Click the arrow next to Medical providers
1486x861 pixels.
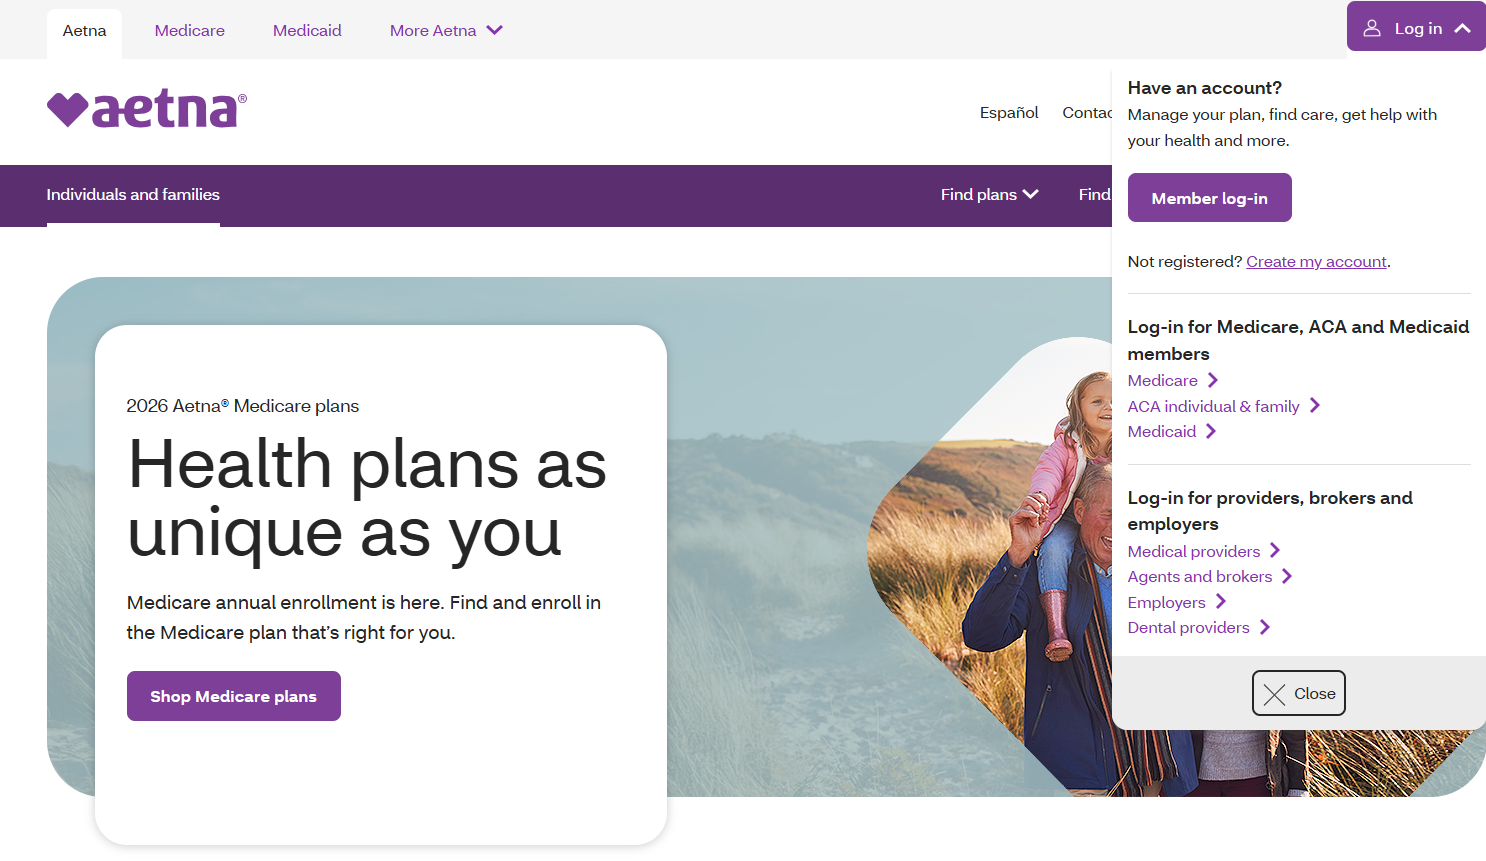(1275, 550)
